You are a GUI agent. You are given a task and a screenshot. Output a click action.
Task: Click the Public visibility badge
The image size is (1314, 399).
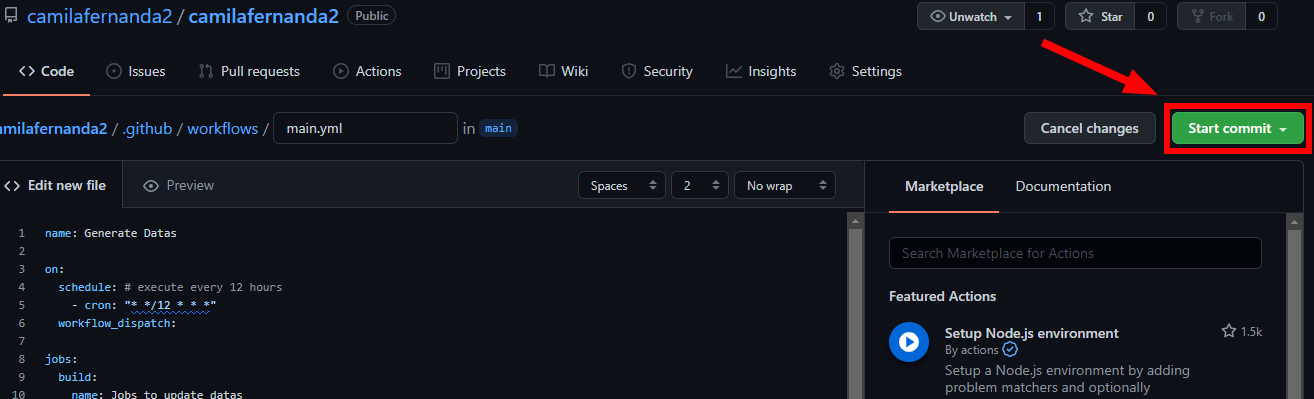coord(371,15)
